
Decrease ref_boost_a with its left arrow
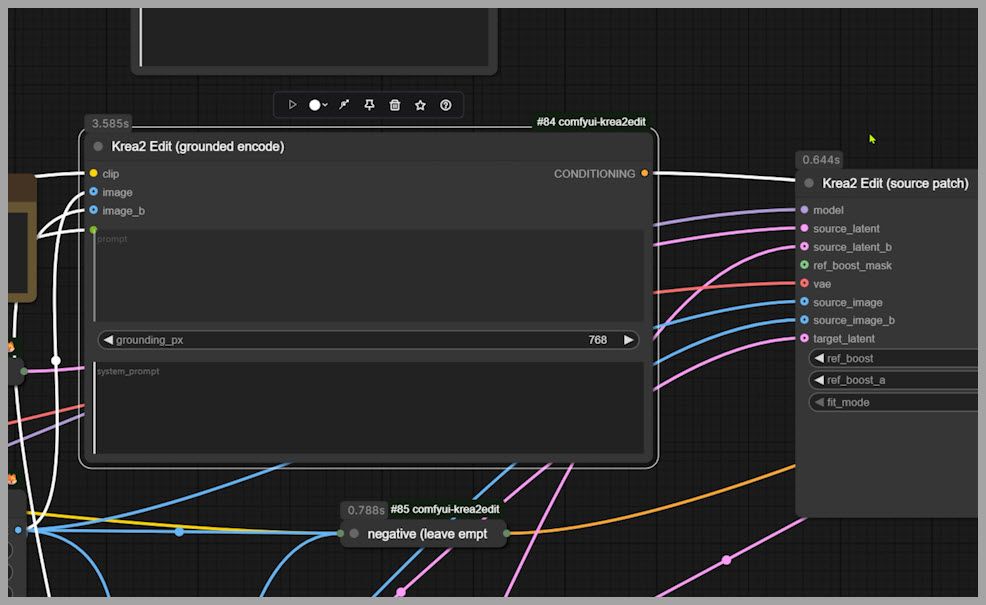(x=819, y=380)
